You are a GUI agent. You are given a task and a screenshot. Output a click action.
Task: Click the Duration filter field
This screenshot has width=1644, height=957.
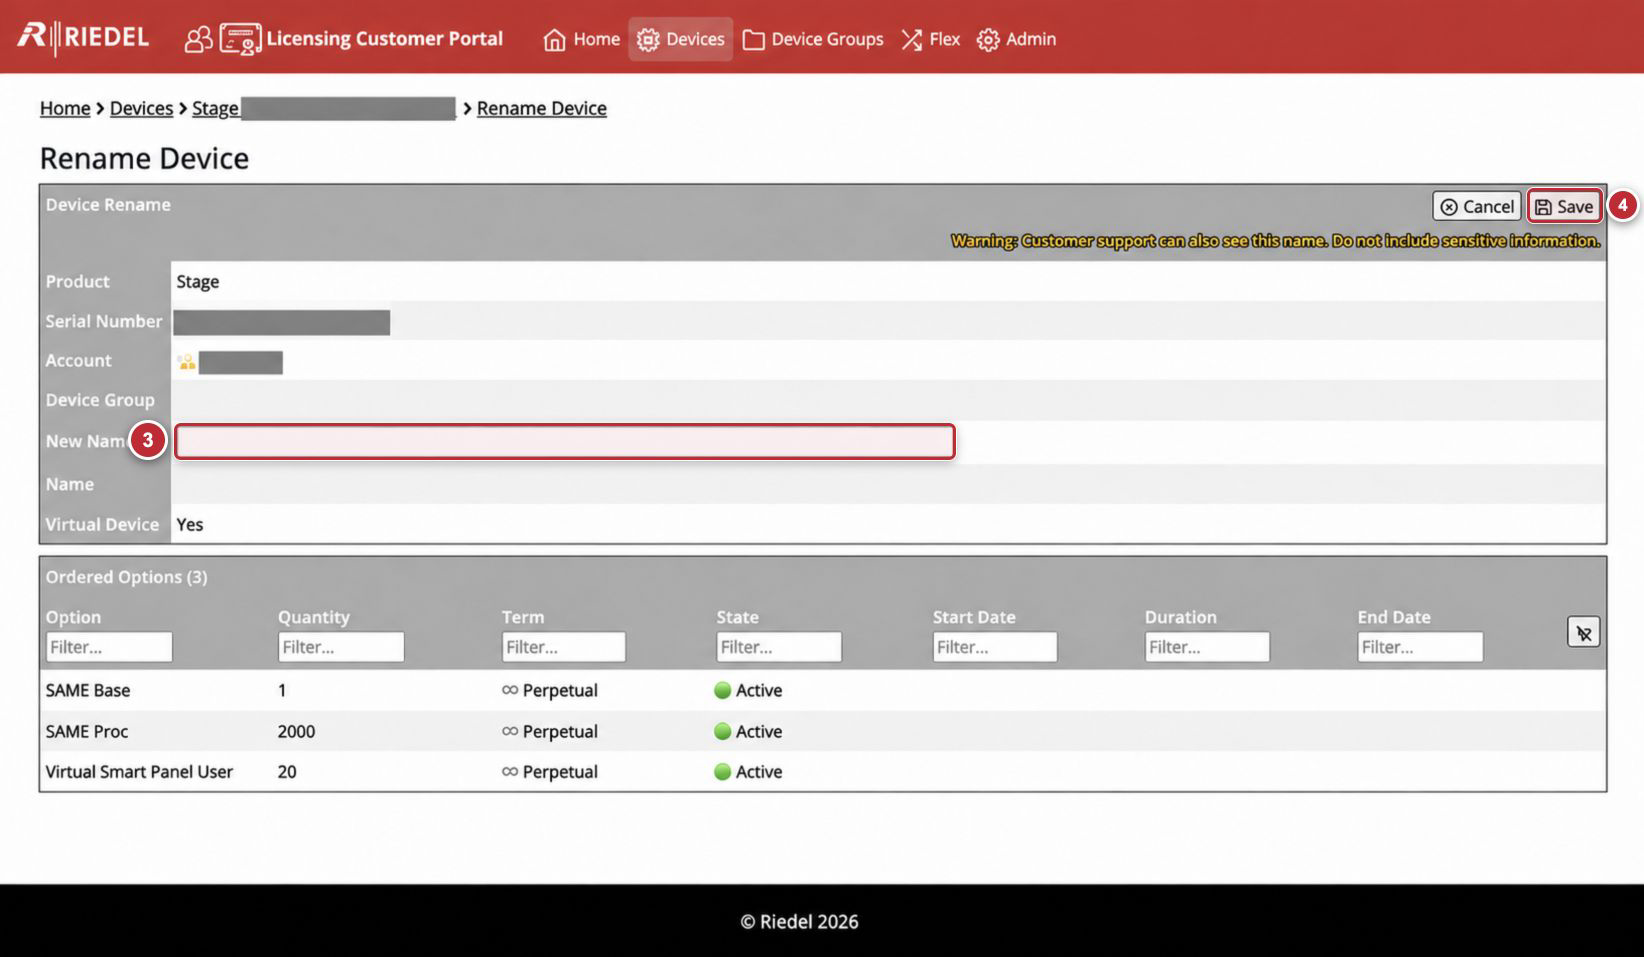tap(1207, 647)
